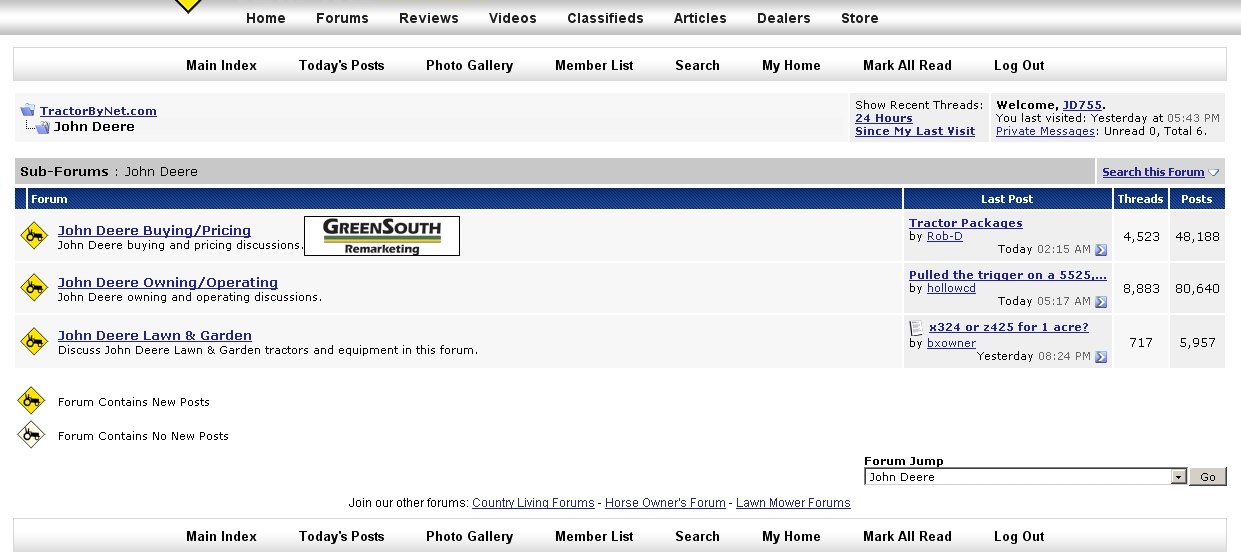Open Member List from the top navigation bar
1241x557 pixels.
point(594,65)
